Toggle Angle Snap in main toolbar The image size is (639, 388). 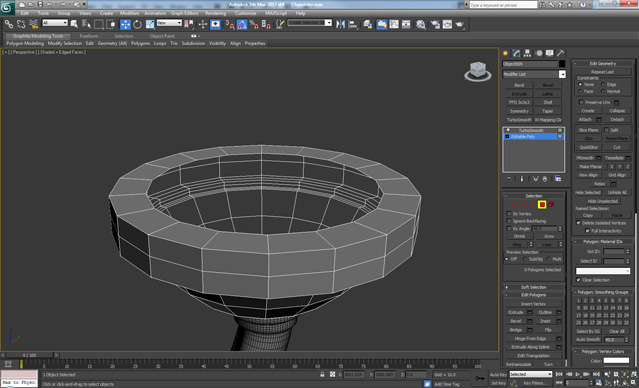pos(242,24)
